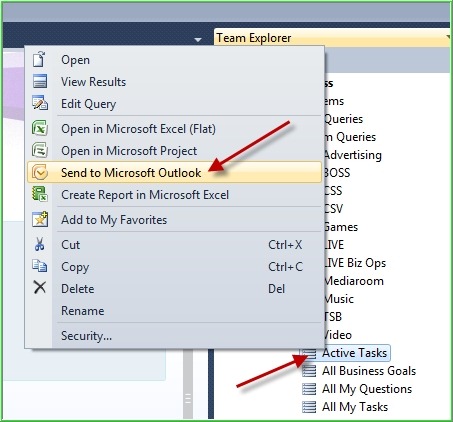This screenshot has width=453, height=422.
Task: Click the Team Explorer title bar
Action: click(x=332, y=38)
